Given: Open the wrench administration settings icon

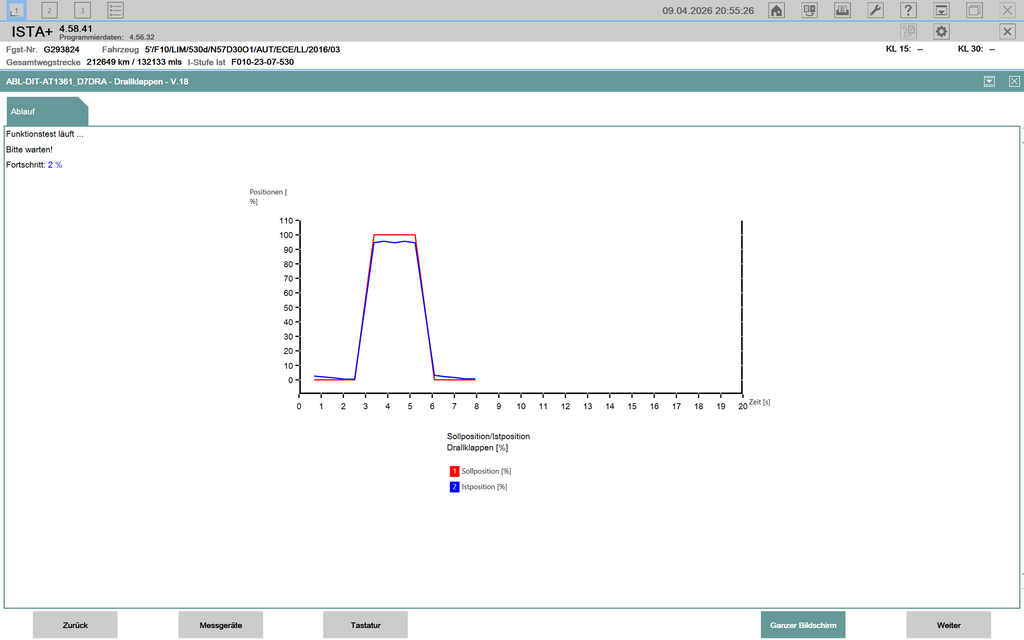Looking at the screenshot, I should (x=875, y=10).
